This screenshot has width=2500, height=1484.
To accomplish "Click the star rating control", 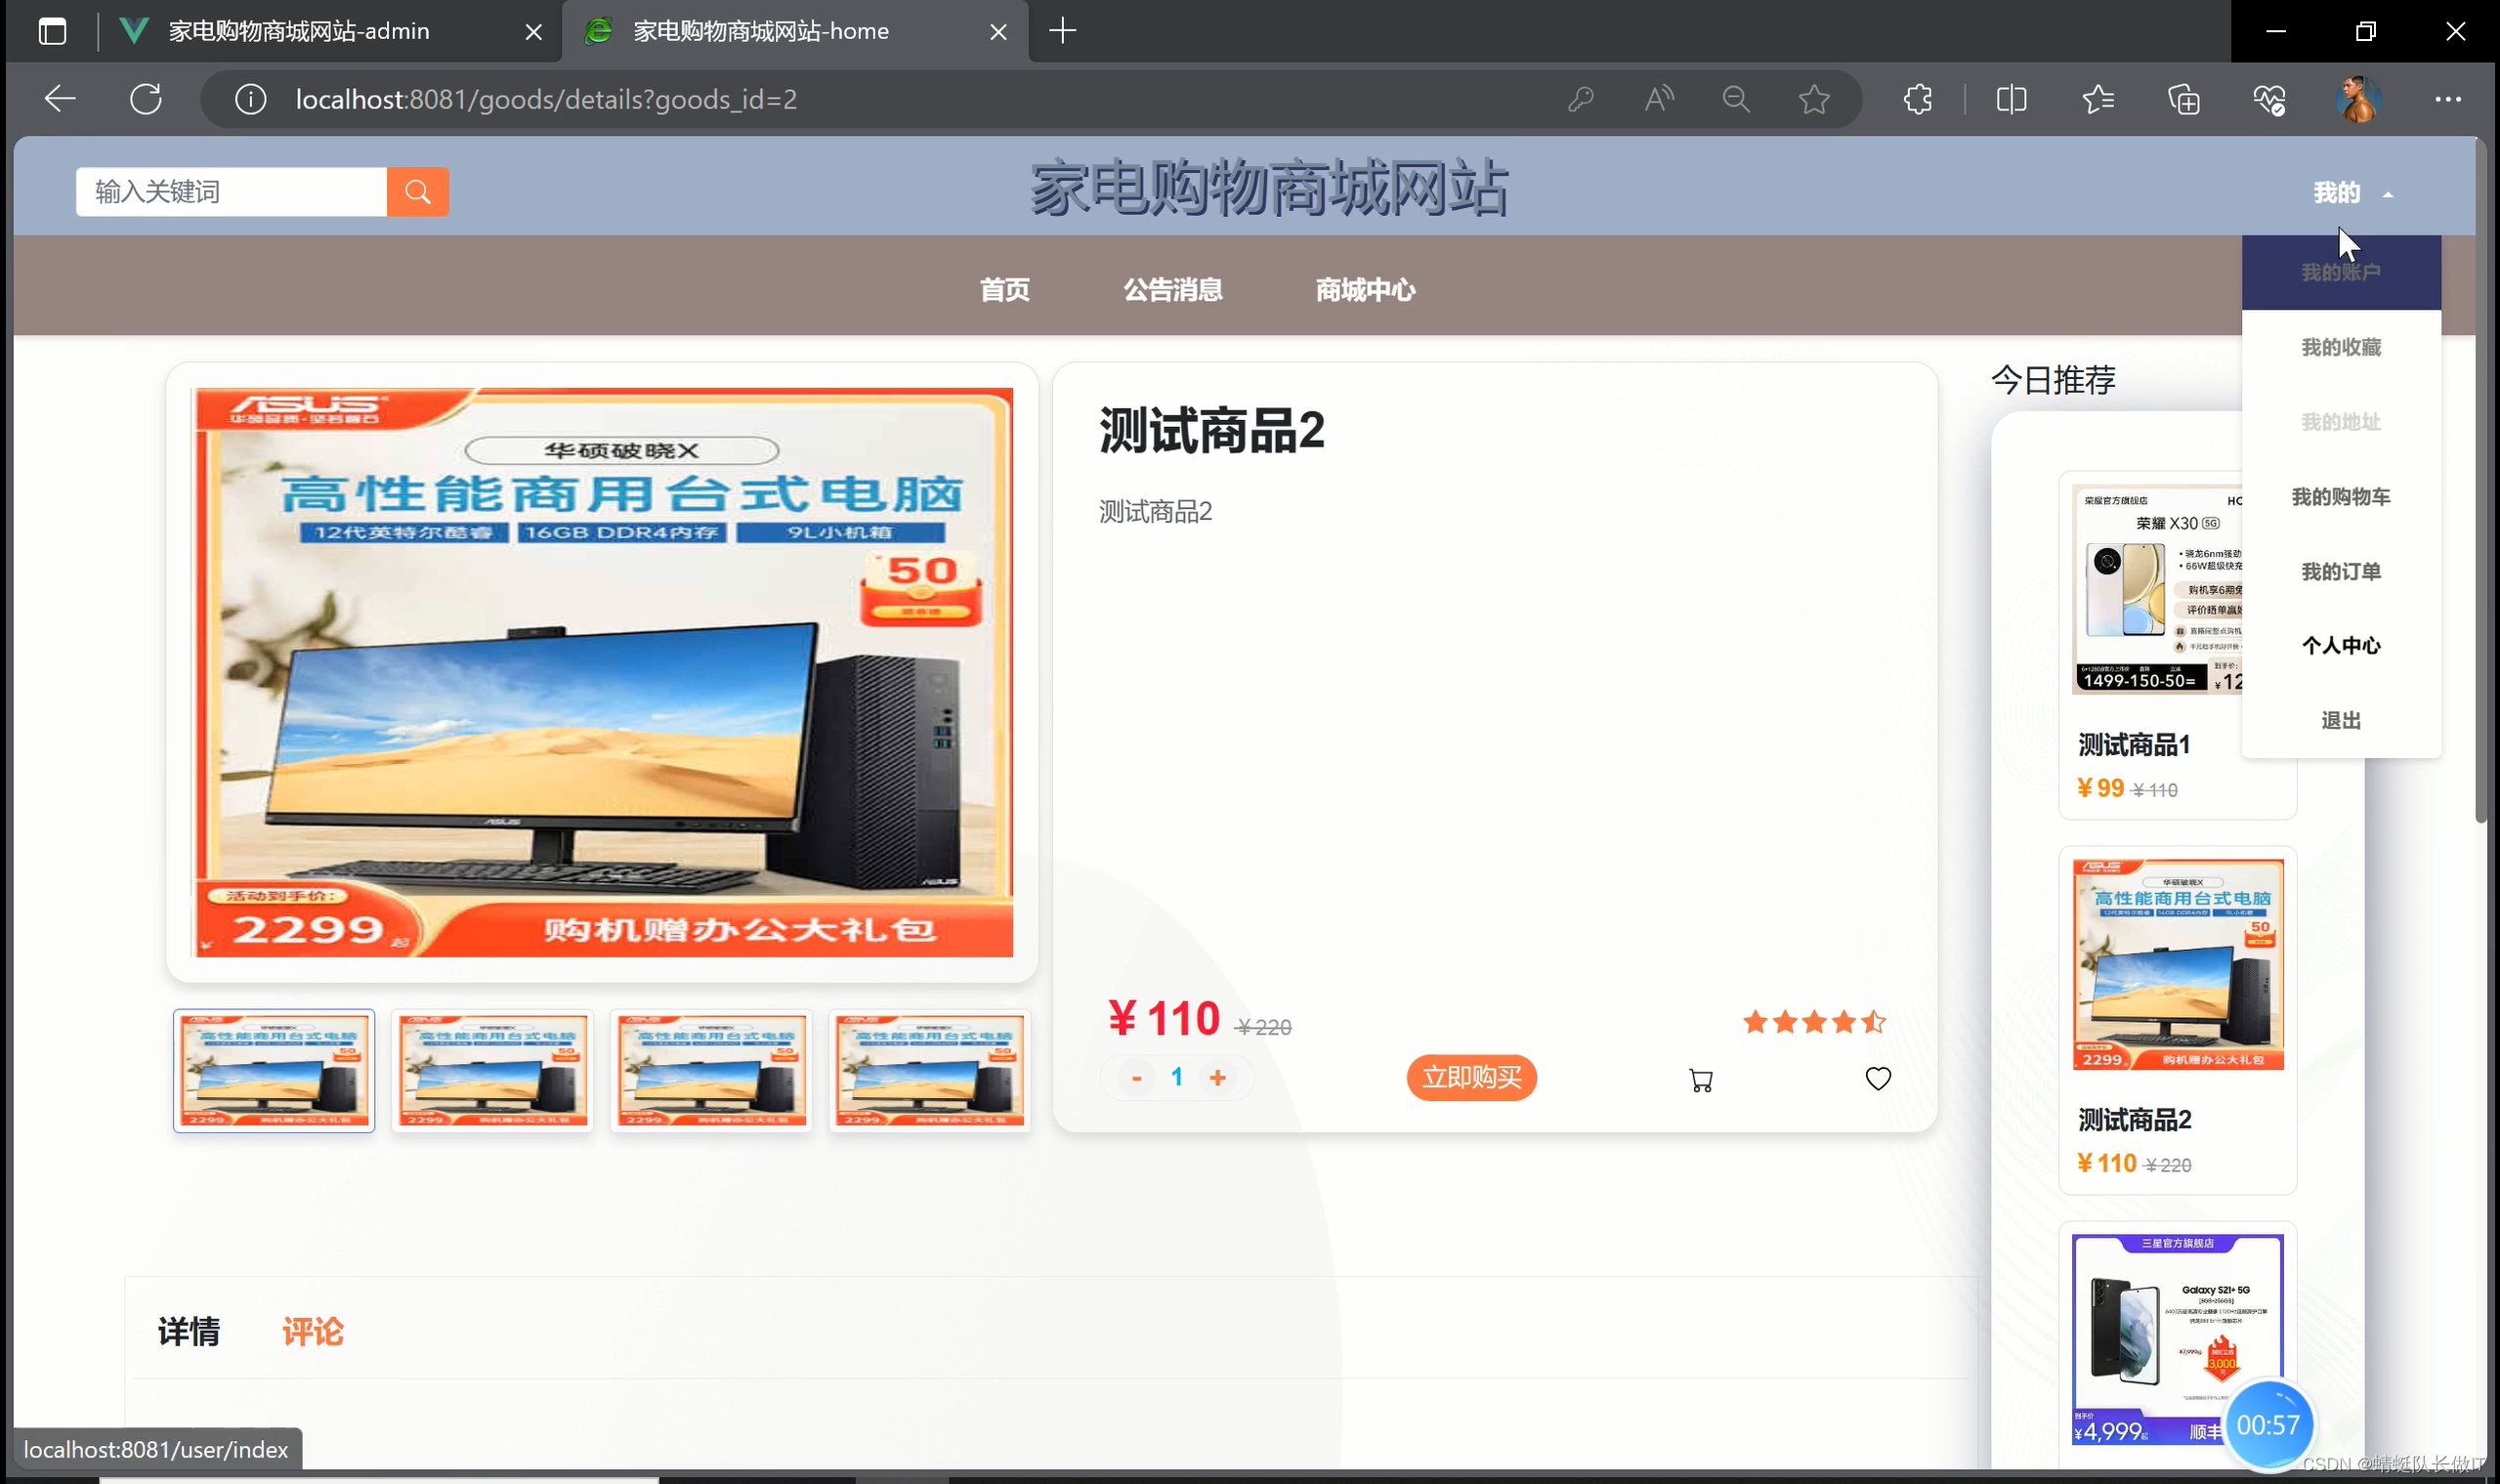I will pyautogui.click(x=1813, y=1022).
